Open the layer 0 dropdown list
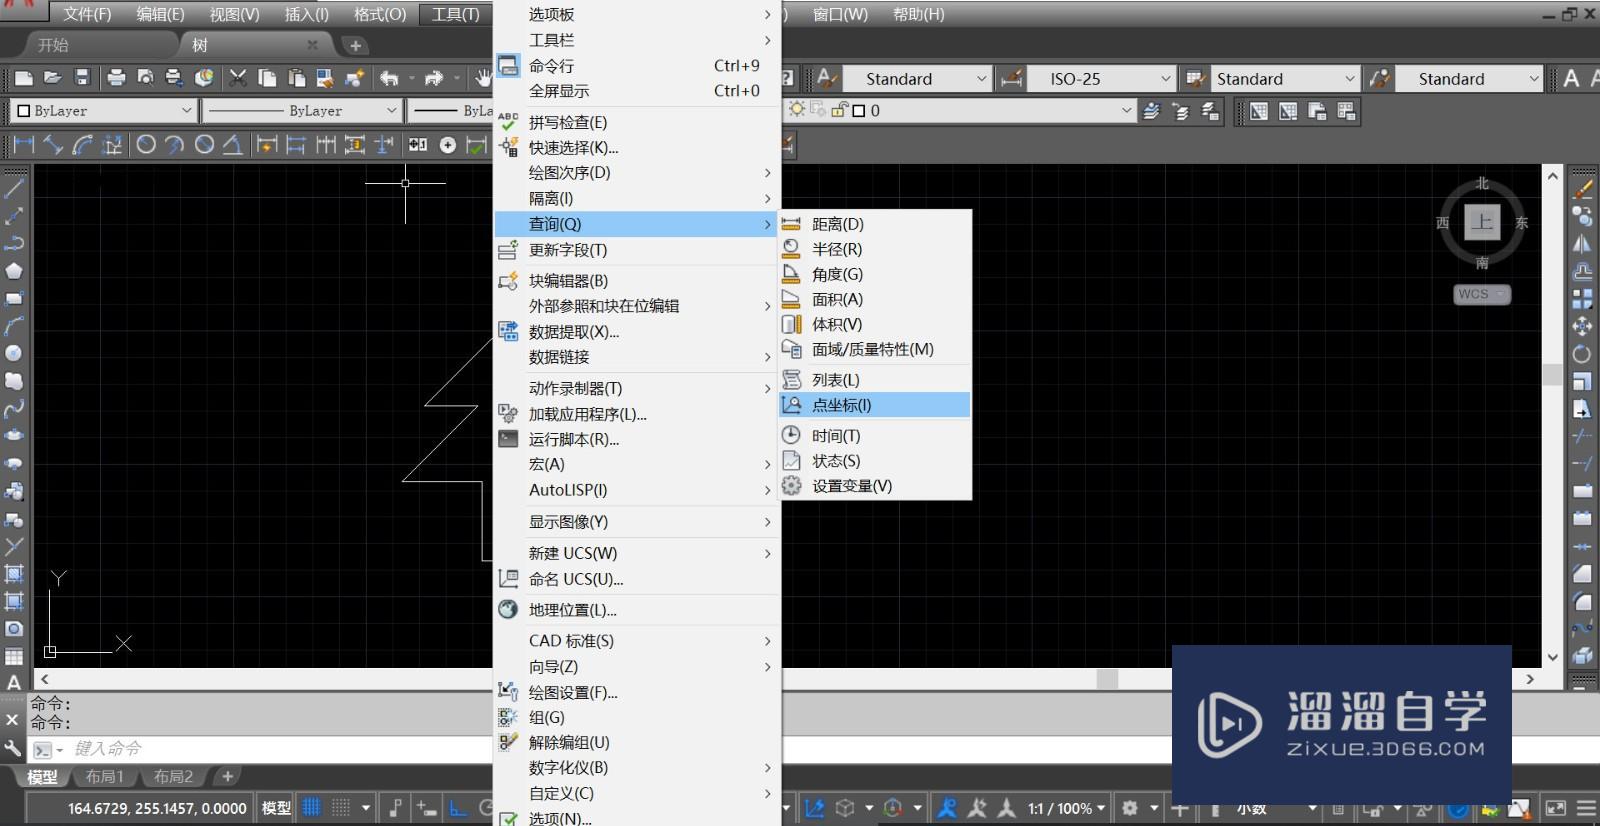The width and height of the screenshot is (1600, 826). 1126,110
